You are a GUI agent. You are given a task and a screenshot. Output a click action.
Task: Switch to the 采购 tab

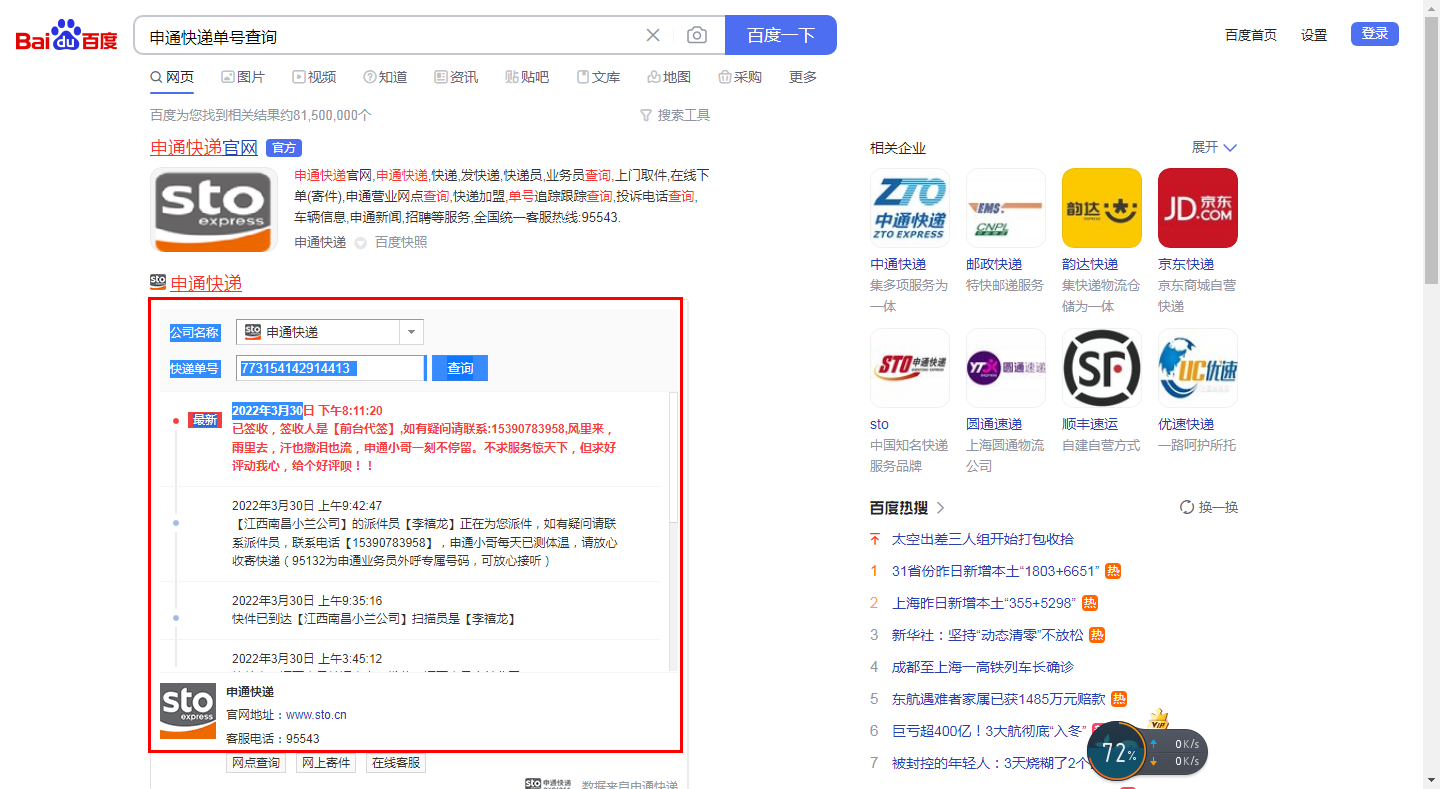pyautogui.click(x=740, y=77)
